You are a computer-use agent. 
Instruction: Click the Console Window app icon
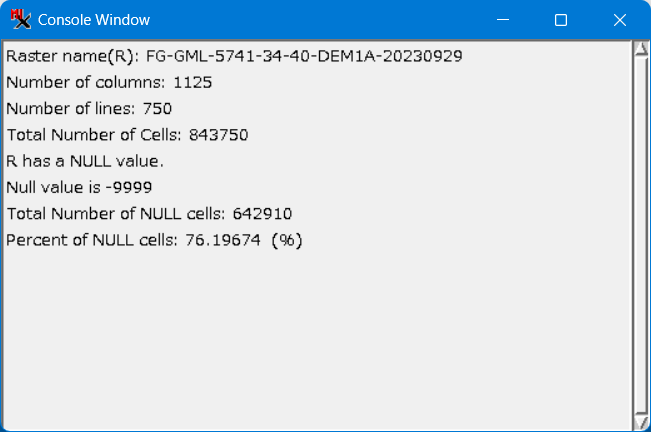(x=20, y=20)
